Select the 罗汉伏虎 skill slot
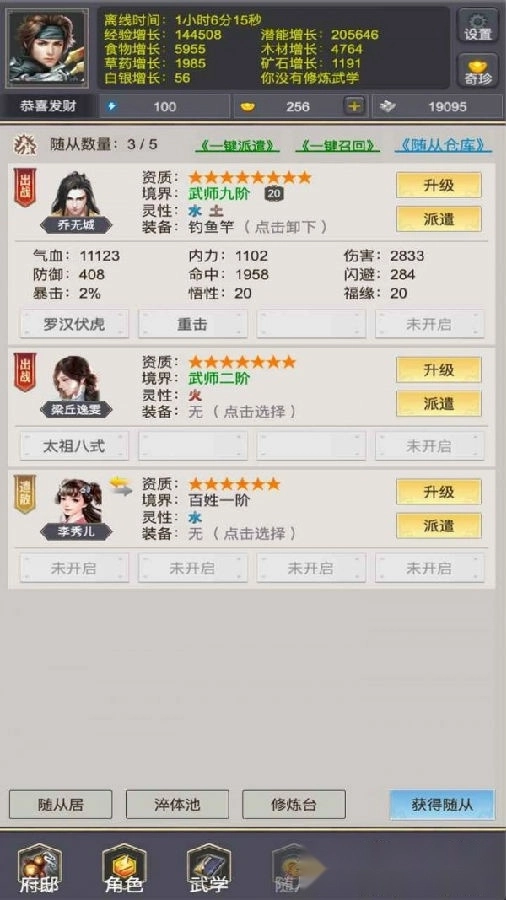This screenshot has height=900, width=506. tap(75, 324)
